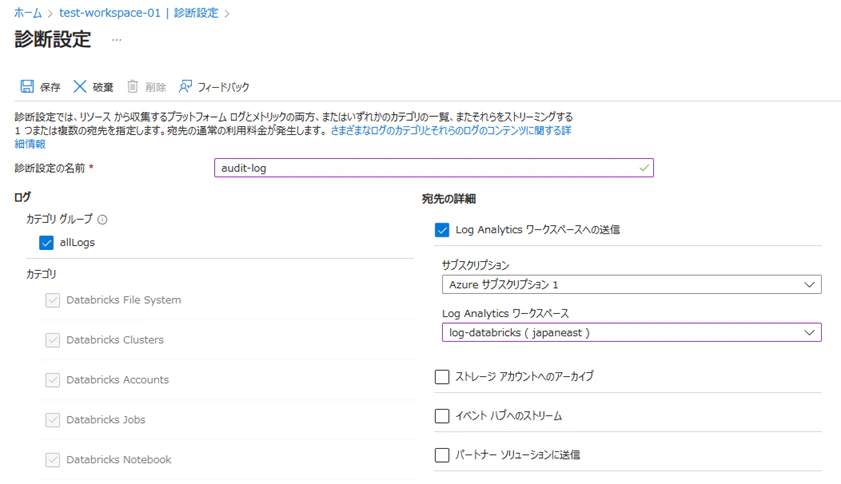Open test-workspace-01 | 診断設定 breadcrumb
Screen dimensions: 841x484
(x=138, y=13)
